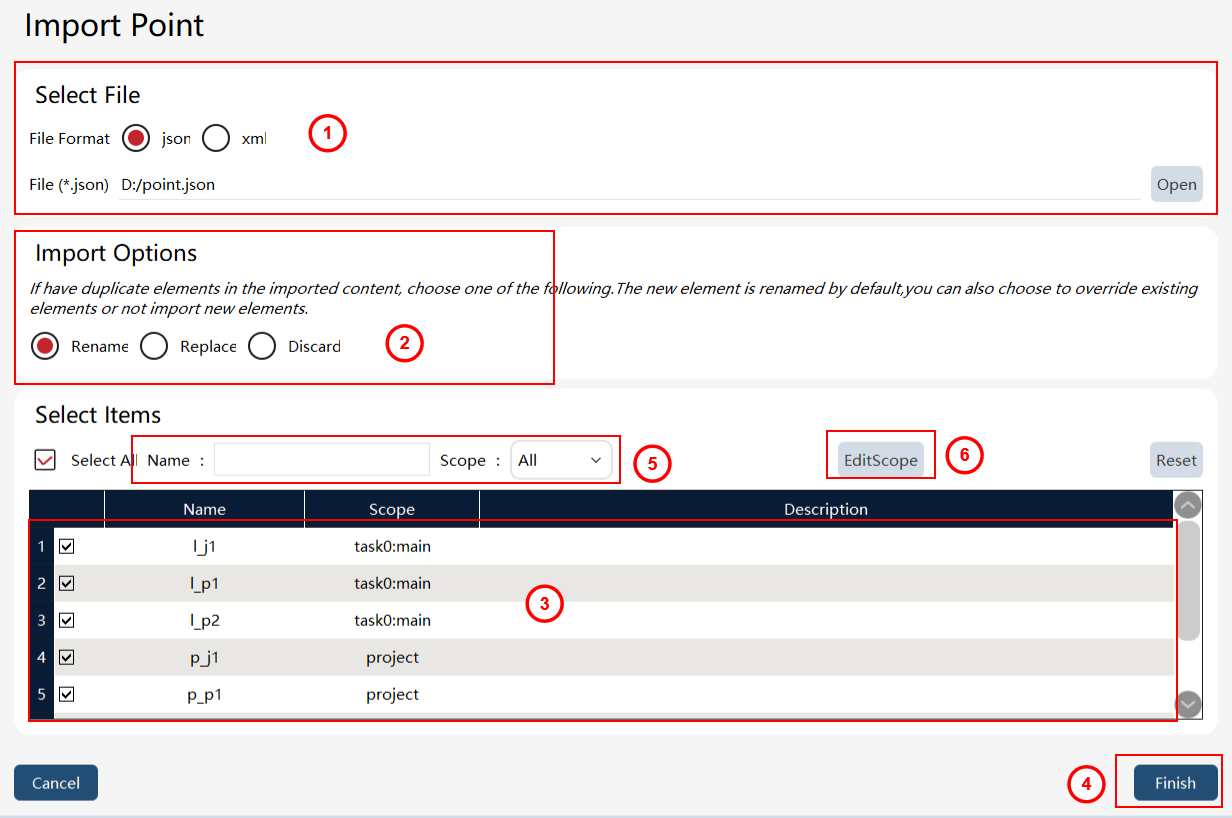Screen dimensions: 1232x818
Task: Click the task0:main scope of row l_p2
Action: pyautogui.click(x=392, y=620)
